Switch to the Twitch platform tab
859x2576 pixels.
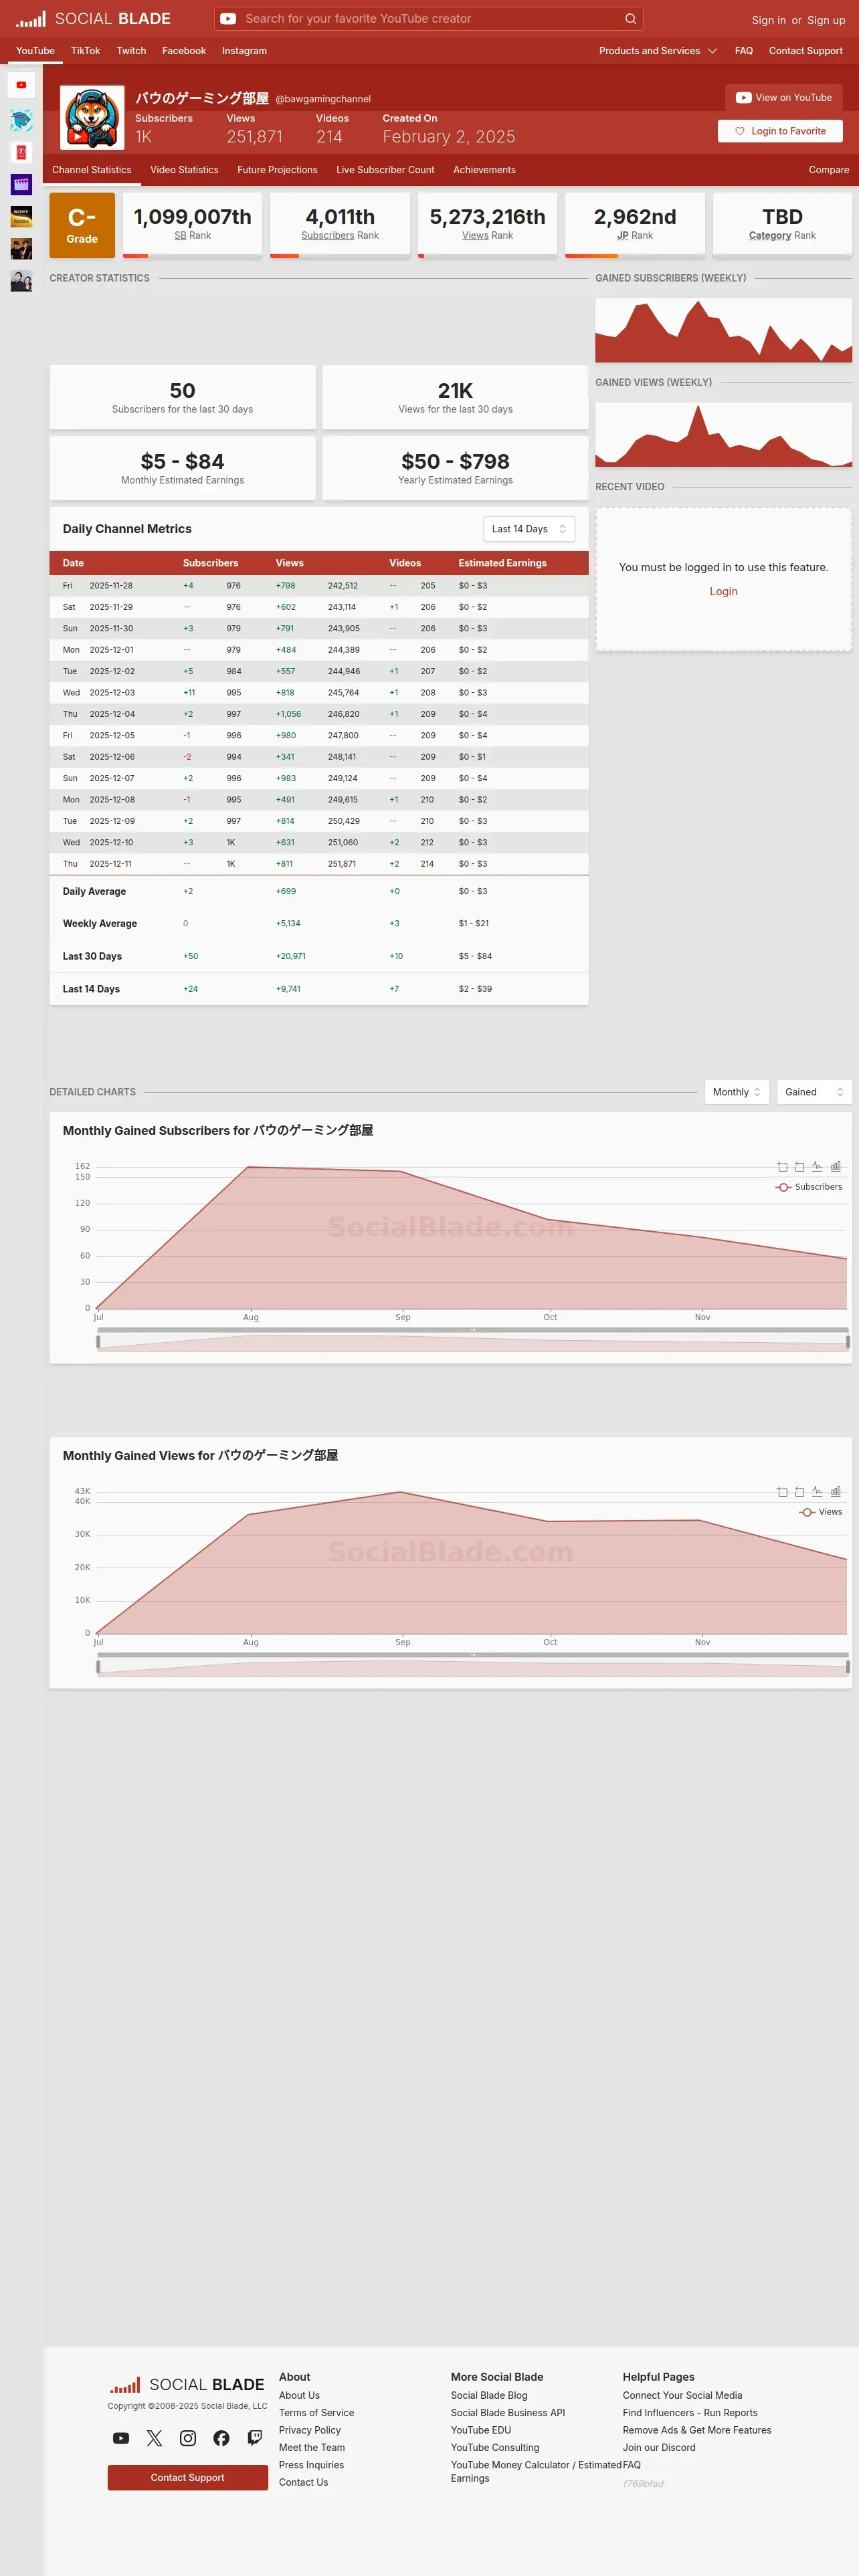tap(131, 51)
